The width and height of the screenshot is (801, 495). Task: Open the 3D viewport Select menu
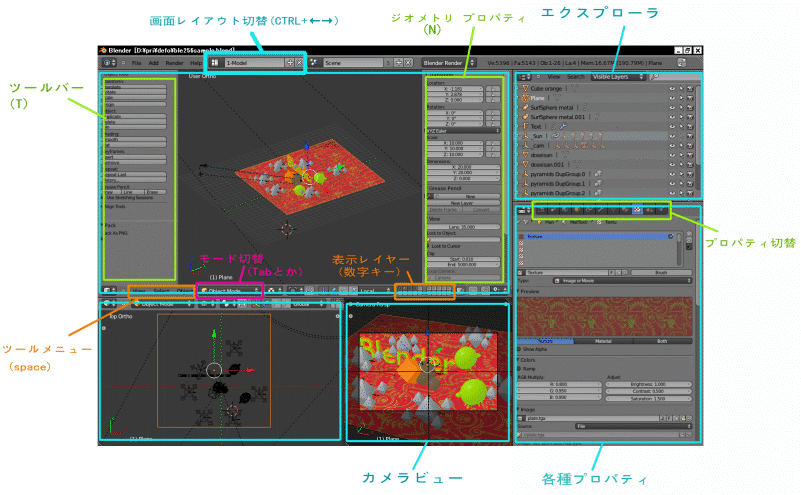point(161,291)
